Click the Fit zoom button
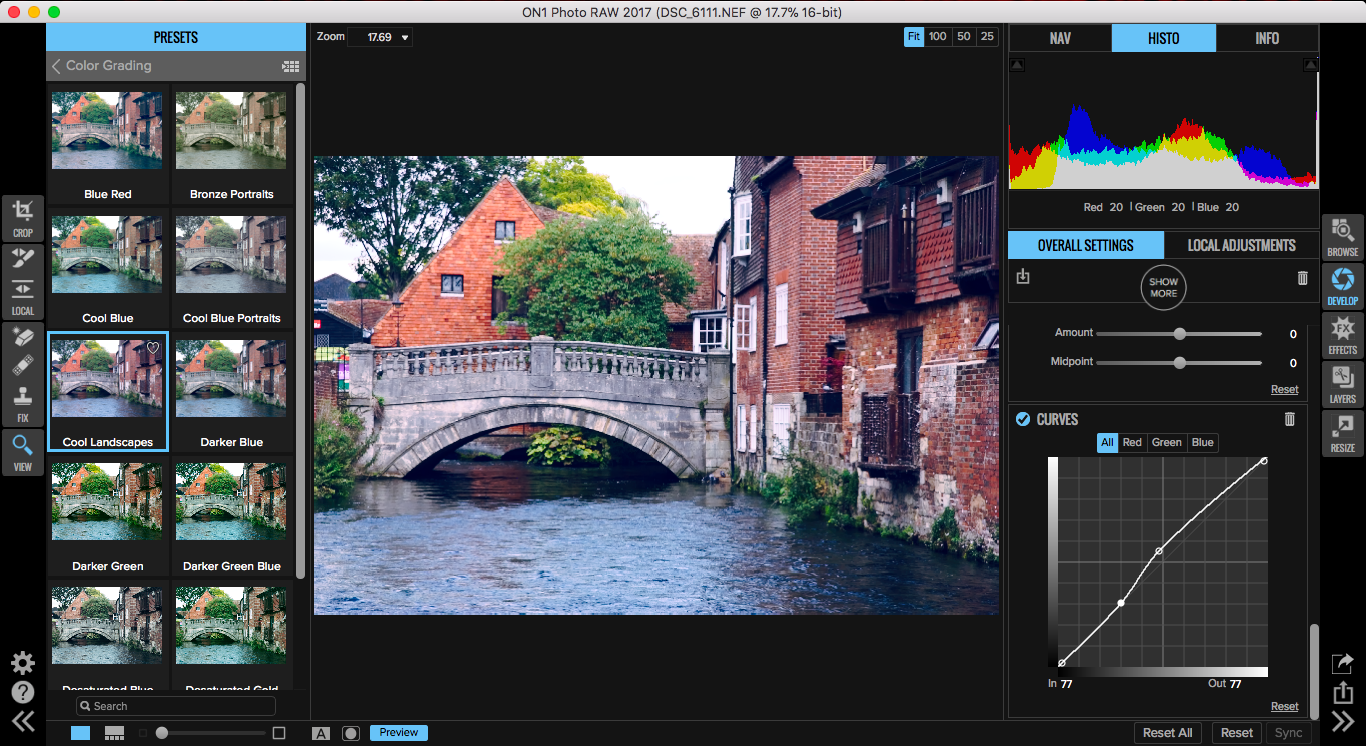The image size is (1366, 746). point(913,36)
